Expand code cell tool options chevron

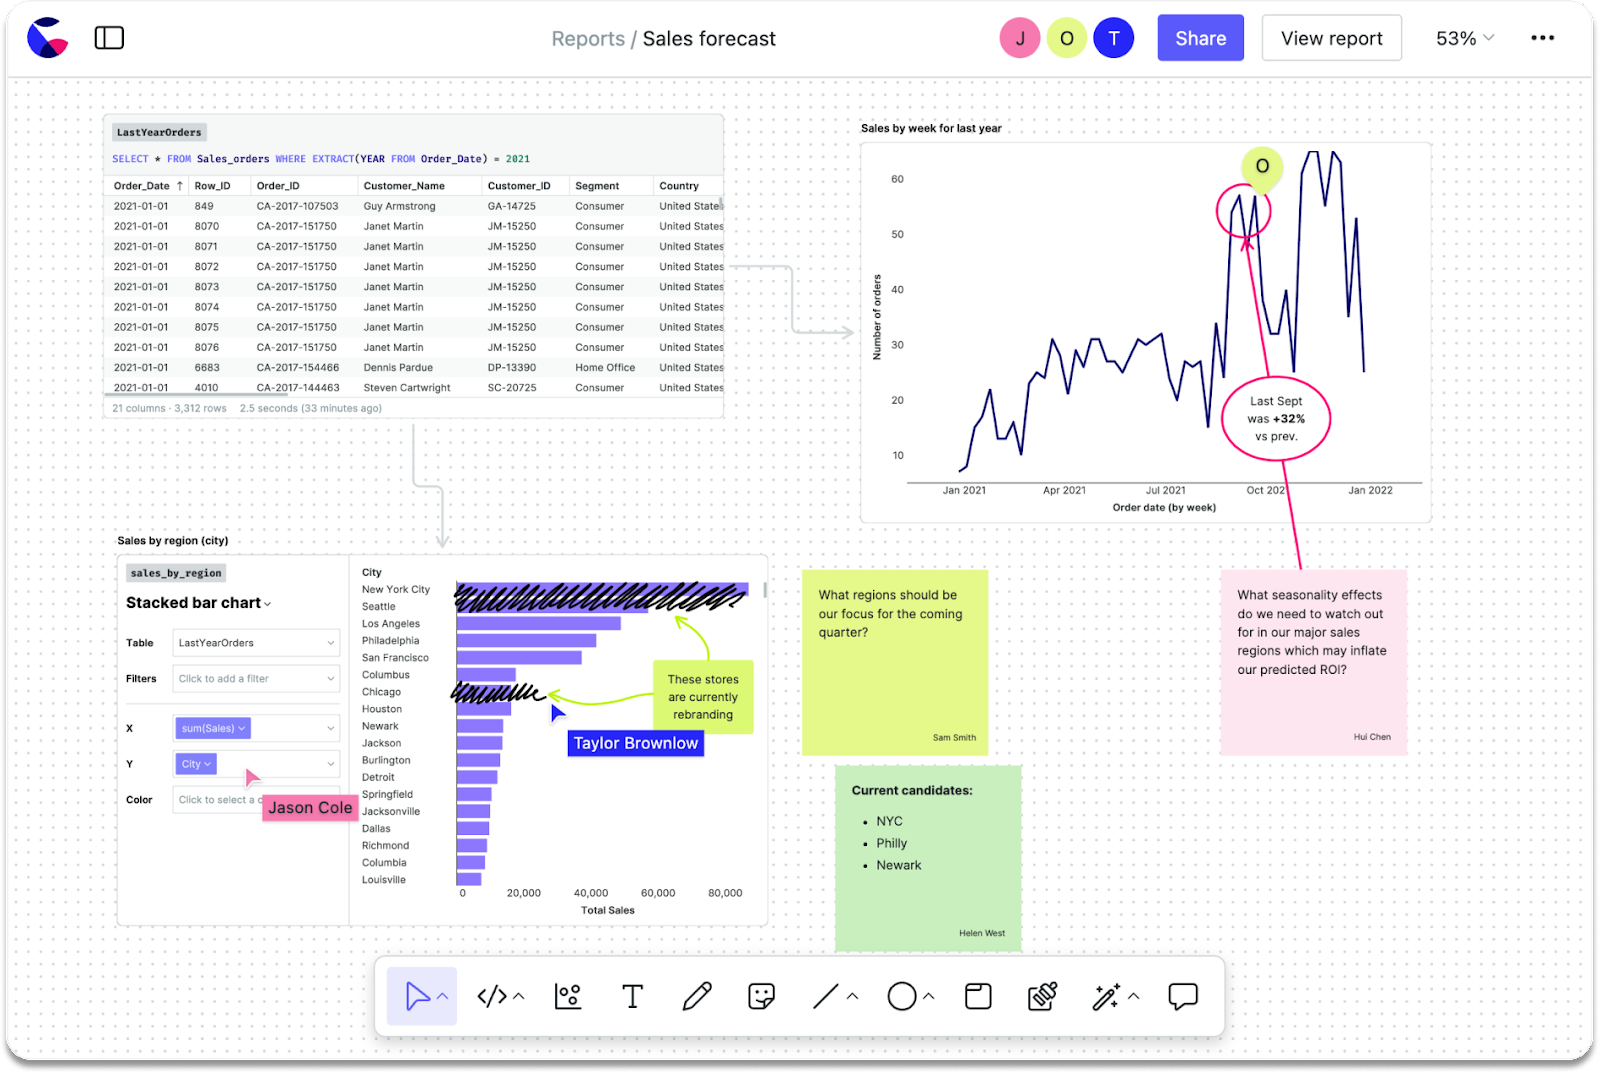(519, 996)
